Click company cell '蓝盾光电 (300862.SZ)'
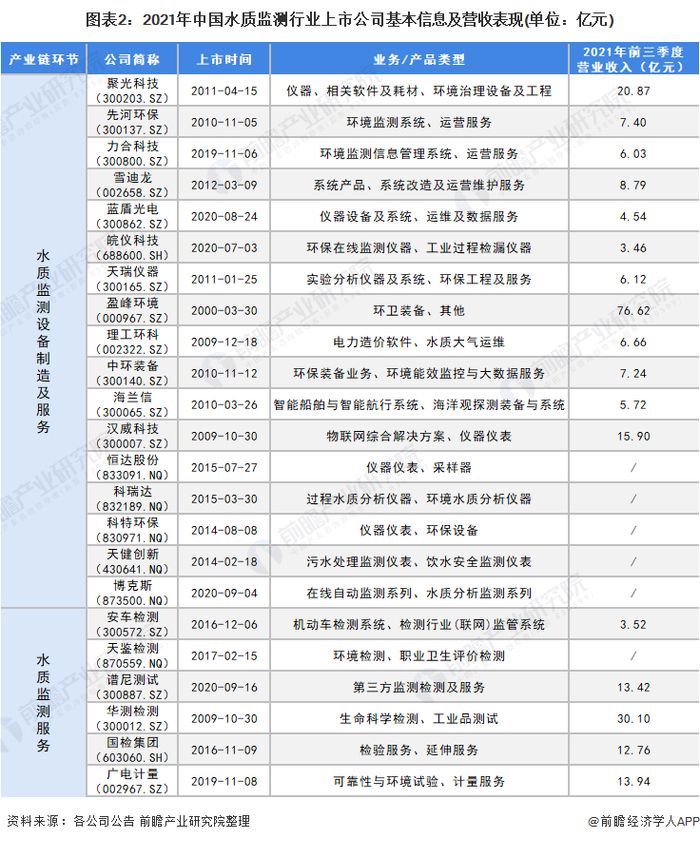 coord(132,216)
